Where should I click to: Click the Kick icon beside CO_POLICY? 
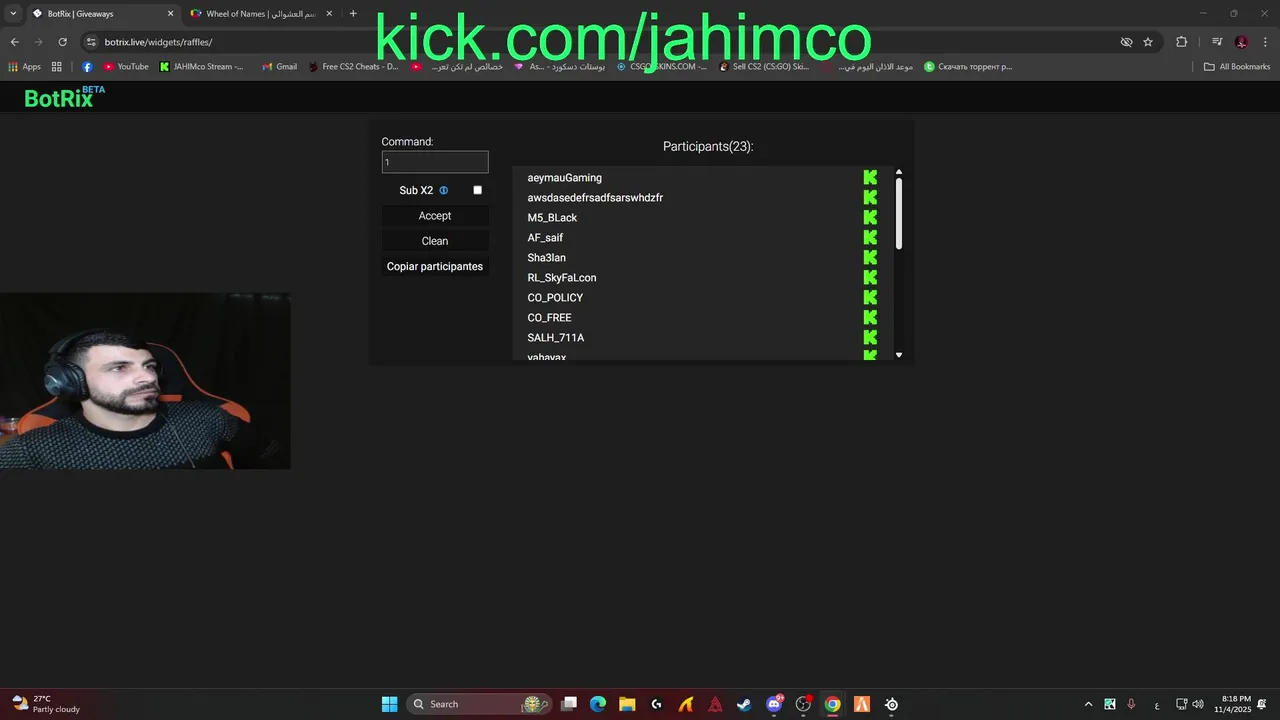870,298
